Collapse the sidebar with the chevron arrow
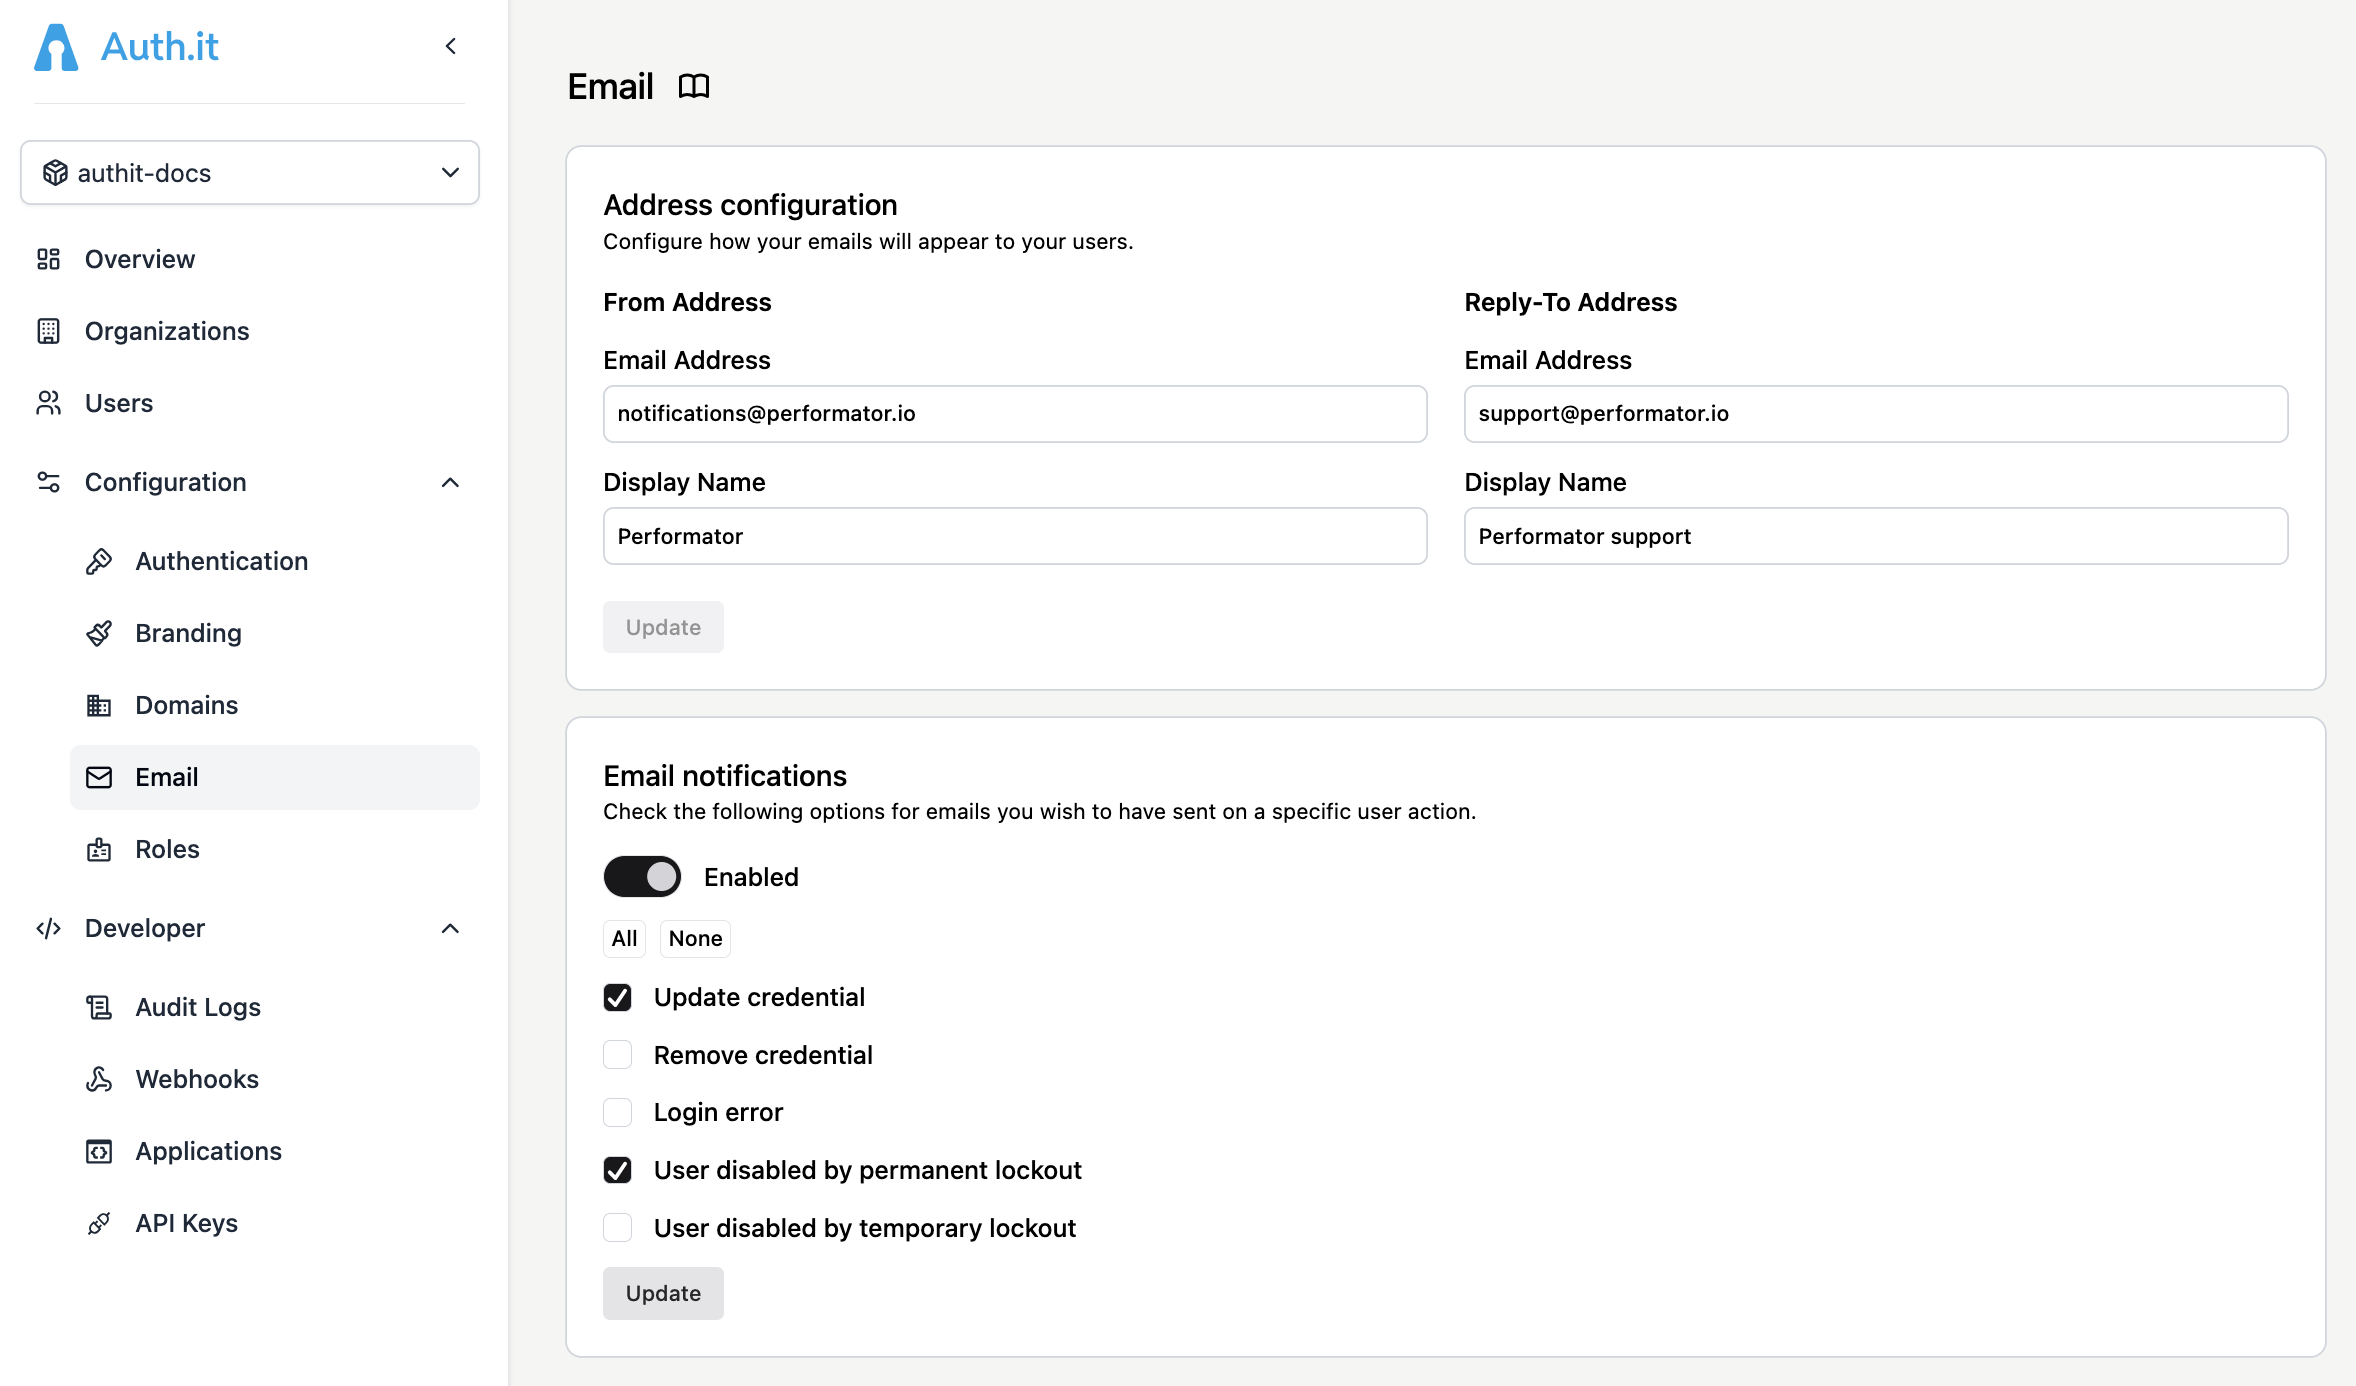2356x1386 pixels. click(449, 46)
